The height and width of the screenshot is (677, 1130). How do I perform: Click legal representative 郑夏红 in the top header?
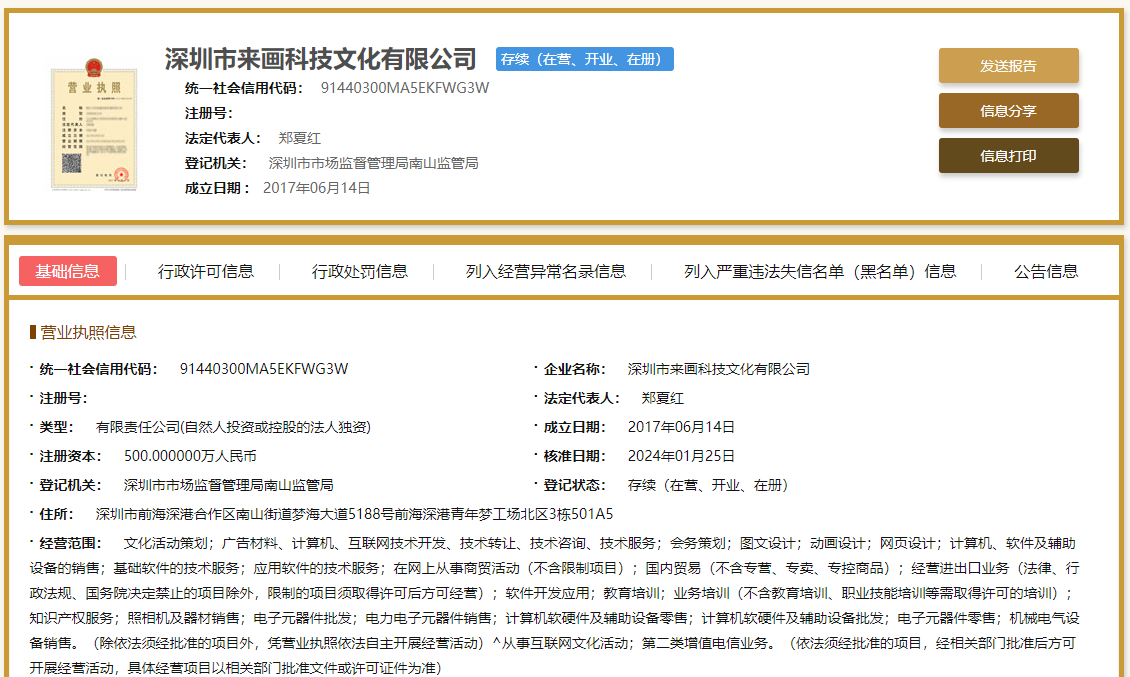[x=299, y=138]
